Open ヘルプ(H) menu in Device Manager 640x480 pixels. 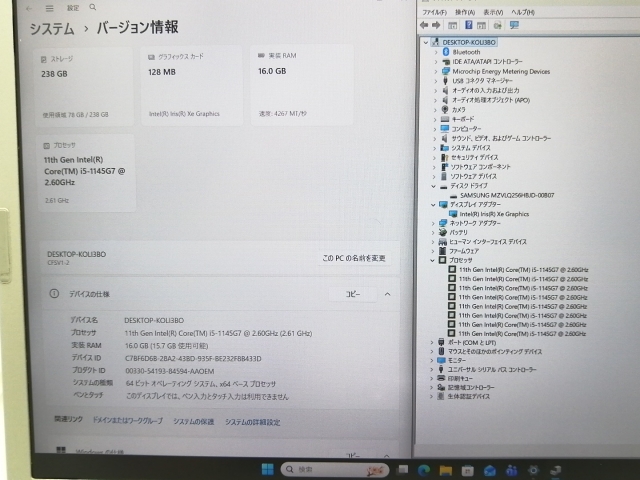pos(523,12)
